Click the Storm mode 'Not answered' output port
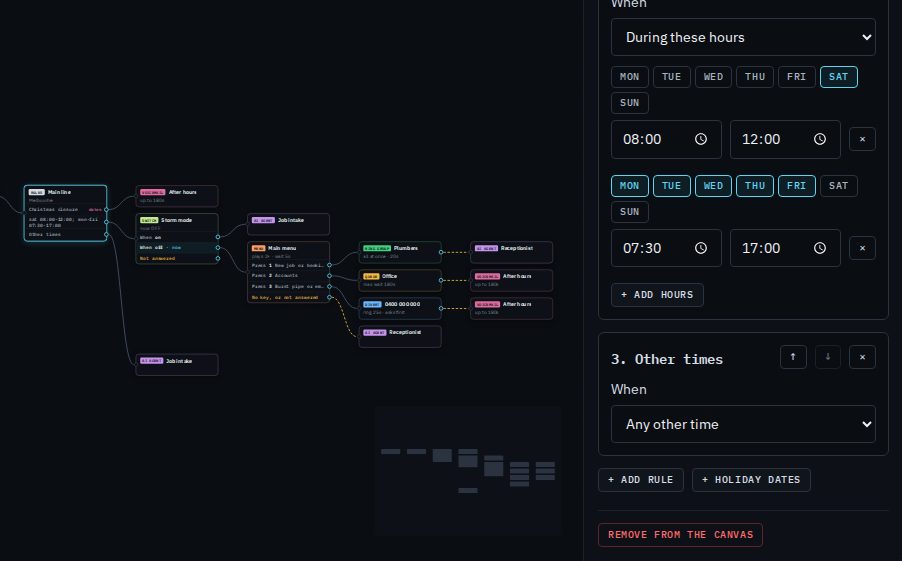This screenshot has height=561, width=902. pyautogui.click(x=217, y=258)
